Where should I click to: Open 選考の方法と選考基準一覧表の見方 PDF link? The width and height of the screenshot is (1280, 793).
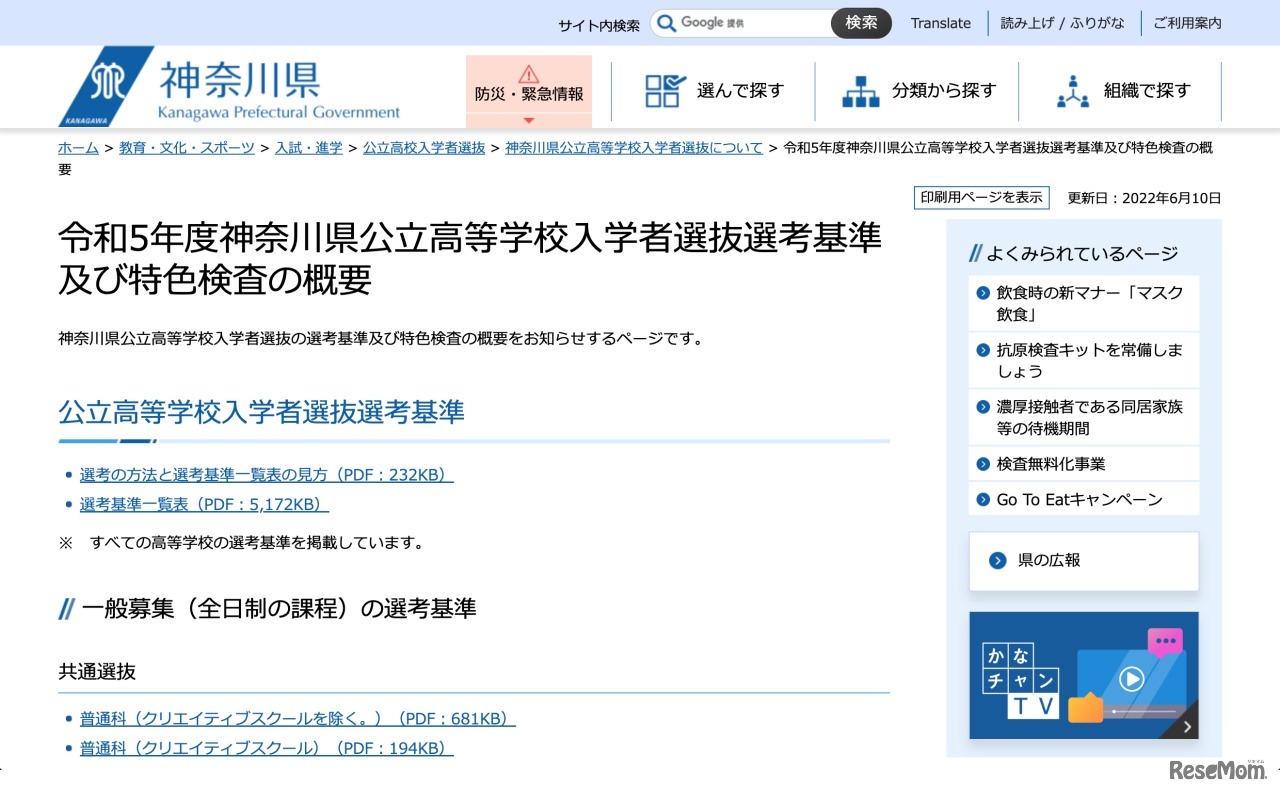coord(267,475)
